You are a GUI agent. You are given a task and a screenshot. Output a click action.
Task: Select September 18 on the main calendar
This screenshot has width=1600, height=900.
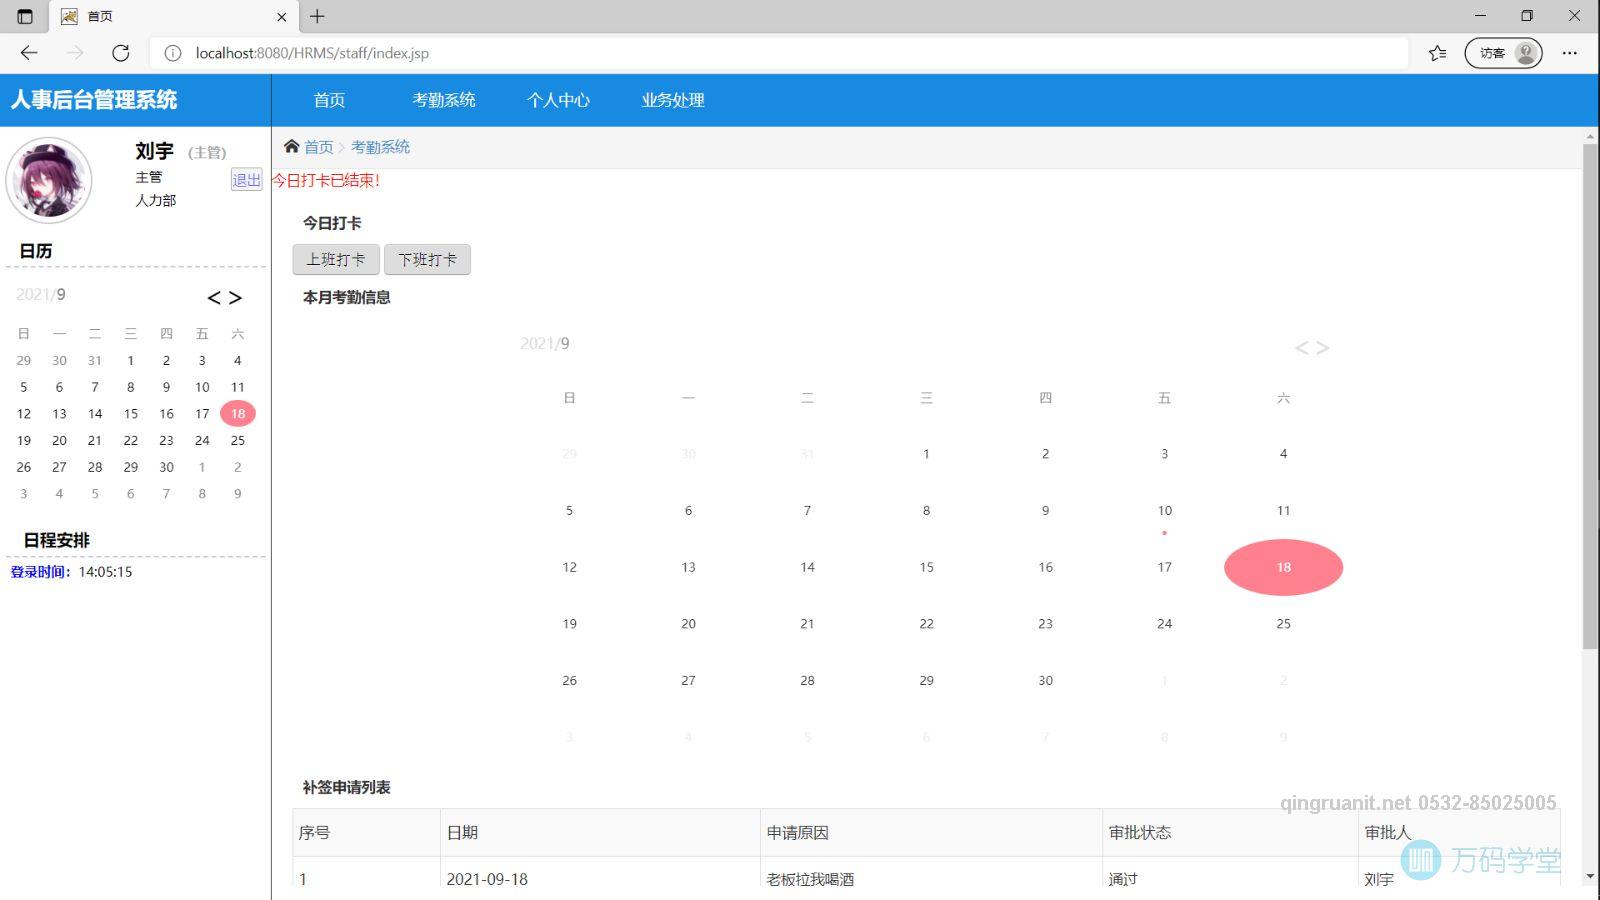coord(1283,567)
